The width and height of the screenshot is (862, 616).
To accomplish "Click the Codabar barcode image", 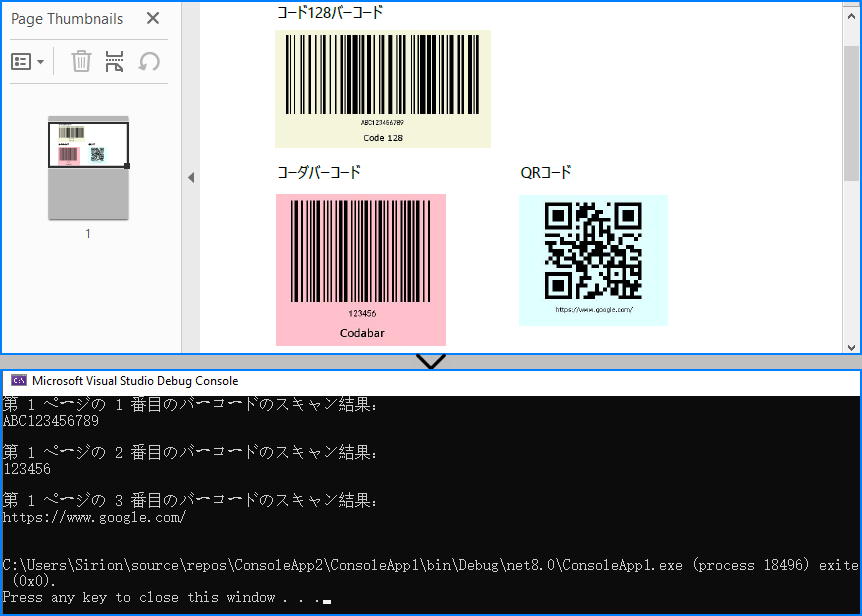I will [x=361, y=270].
